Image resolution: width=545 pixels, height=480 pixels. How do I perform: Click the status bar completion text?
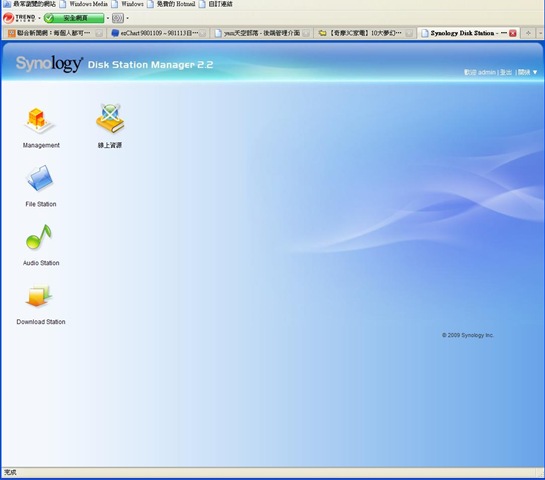(x=10, y=472)
